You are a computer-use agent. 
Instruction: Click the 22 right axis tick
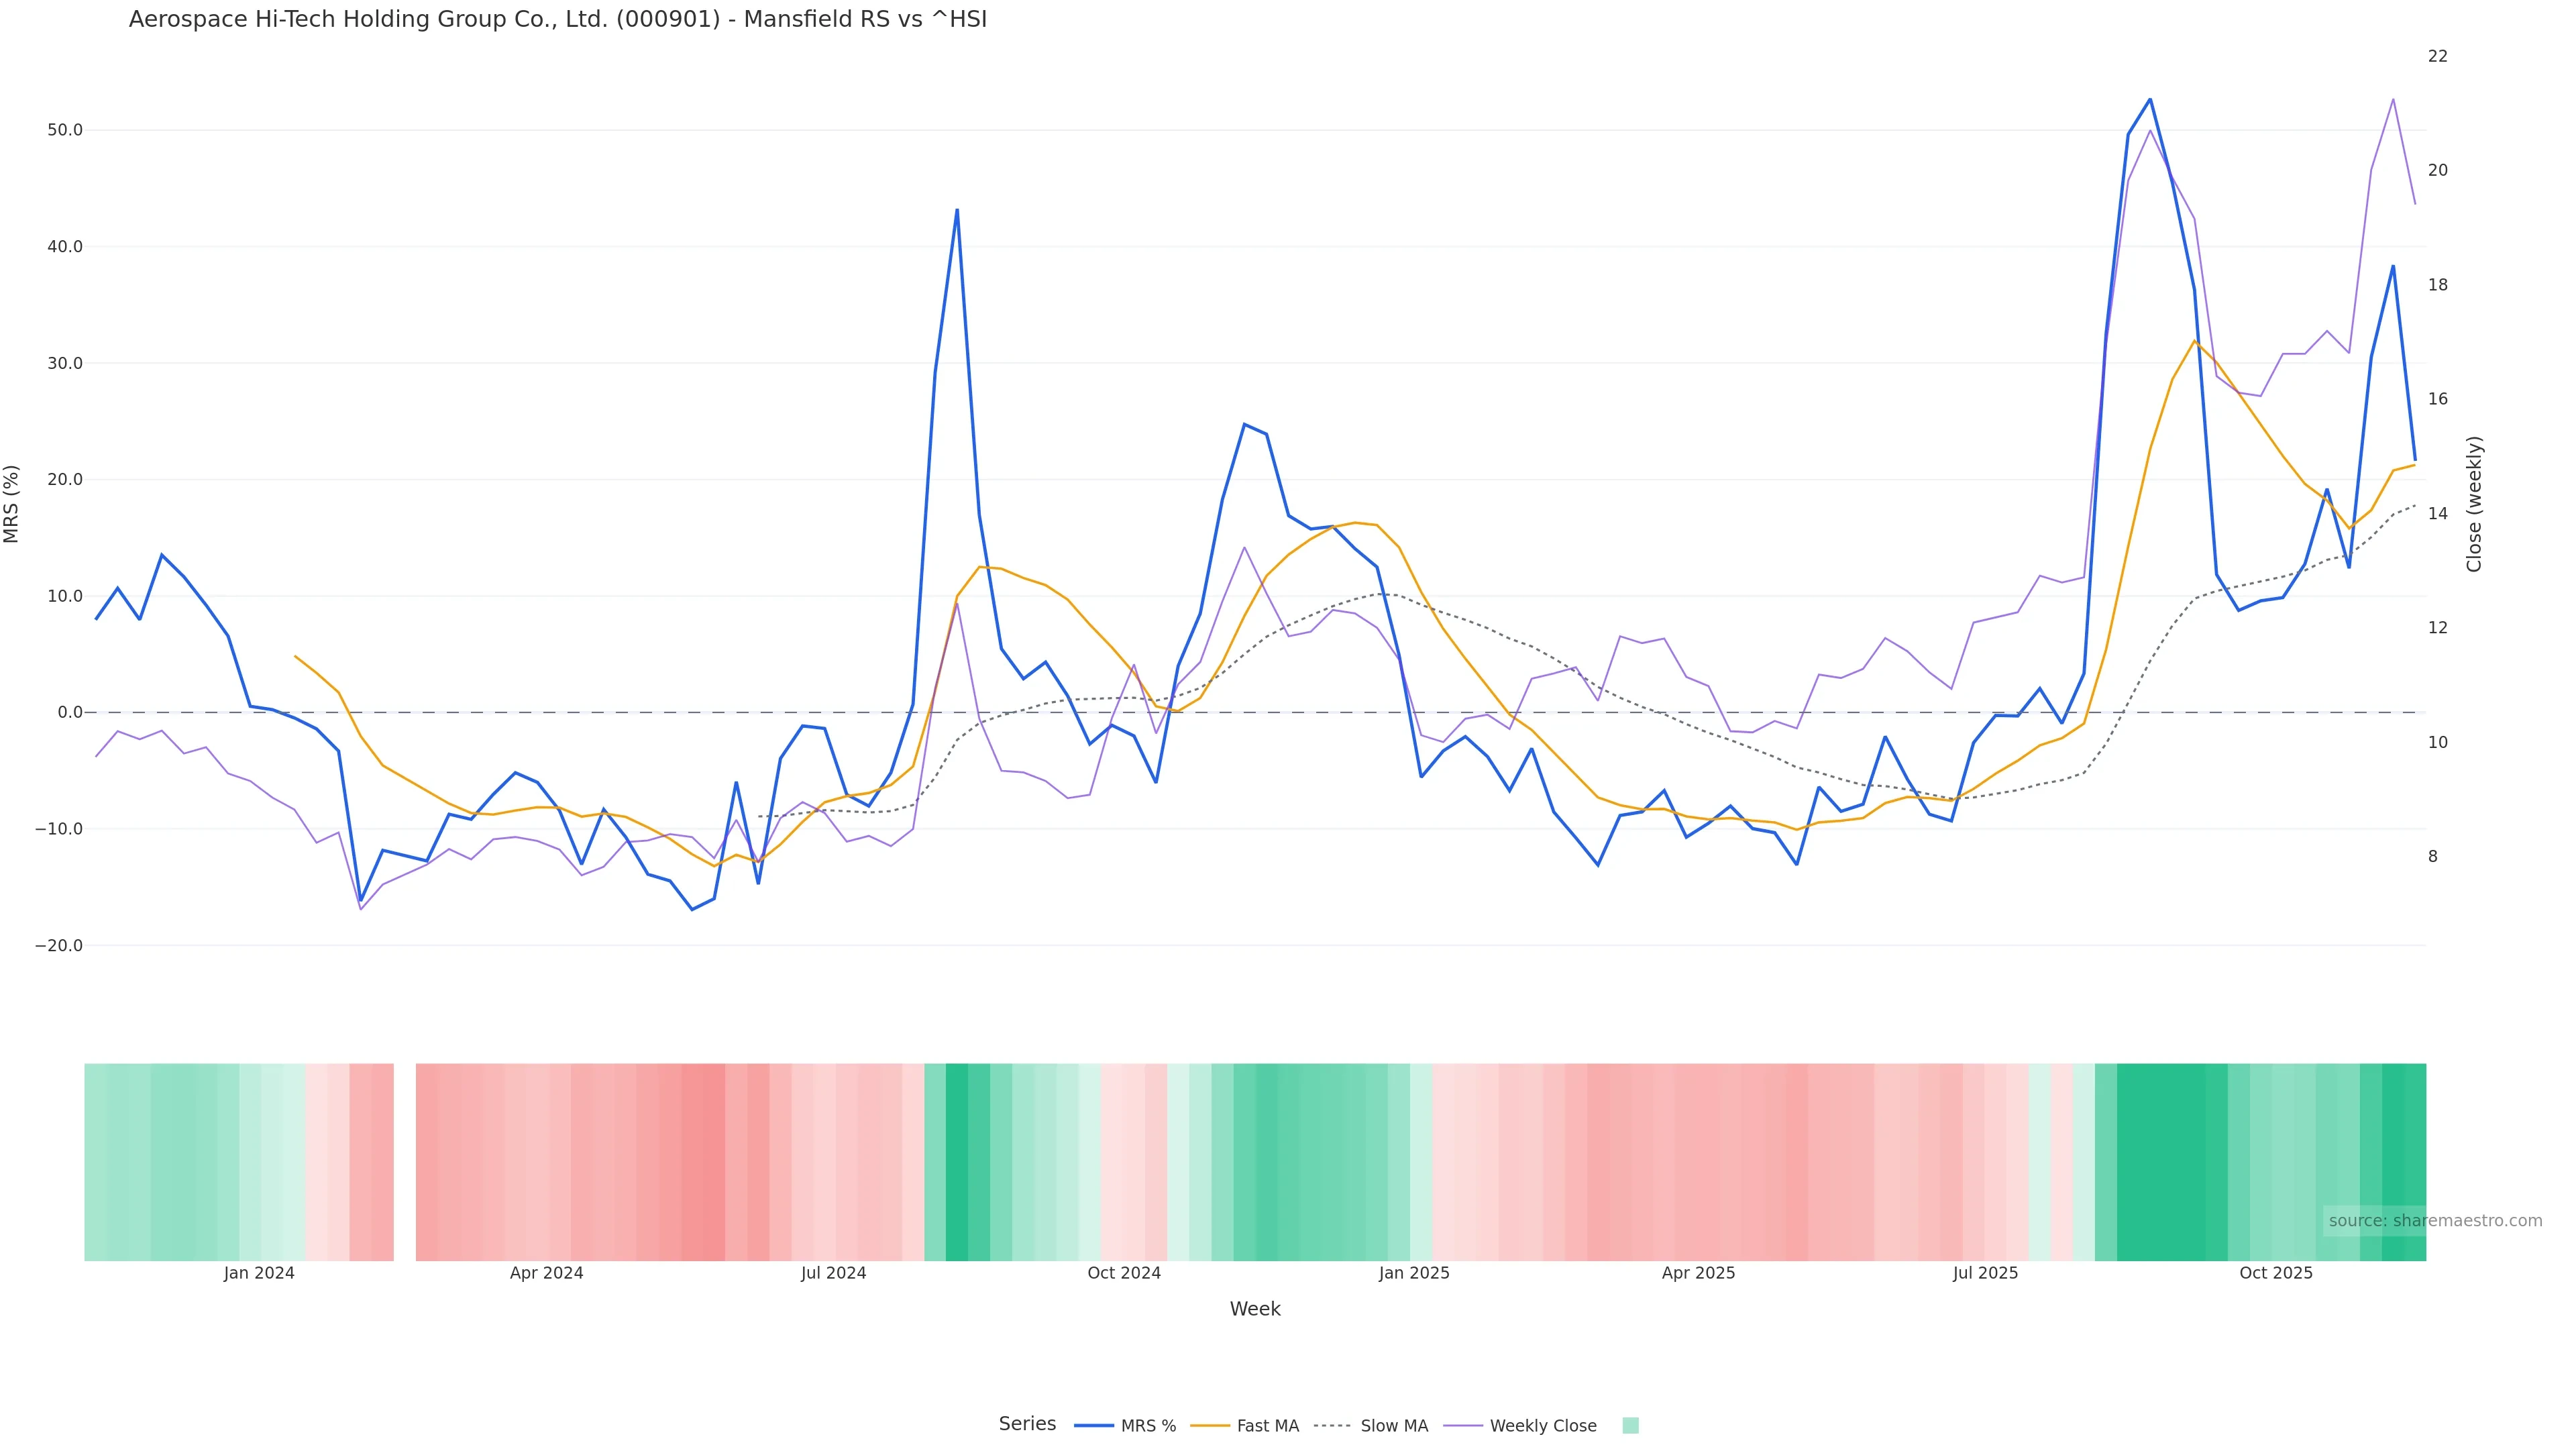[x=2437, y=56]
